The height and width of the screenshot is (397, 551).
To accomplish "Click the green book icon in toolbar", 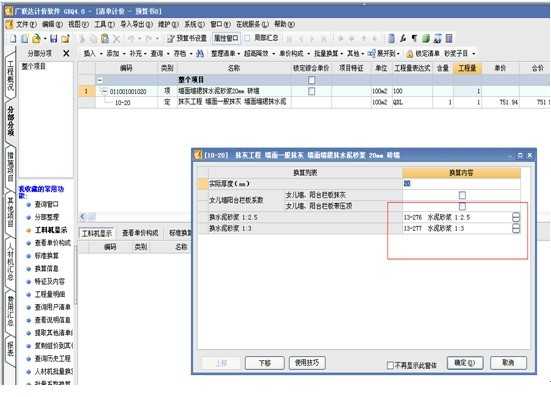I will pyautogui.click(x=426, y=38).
